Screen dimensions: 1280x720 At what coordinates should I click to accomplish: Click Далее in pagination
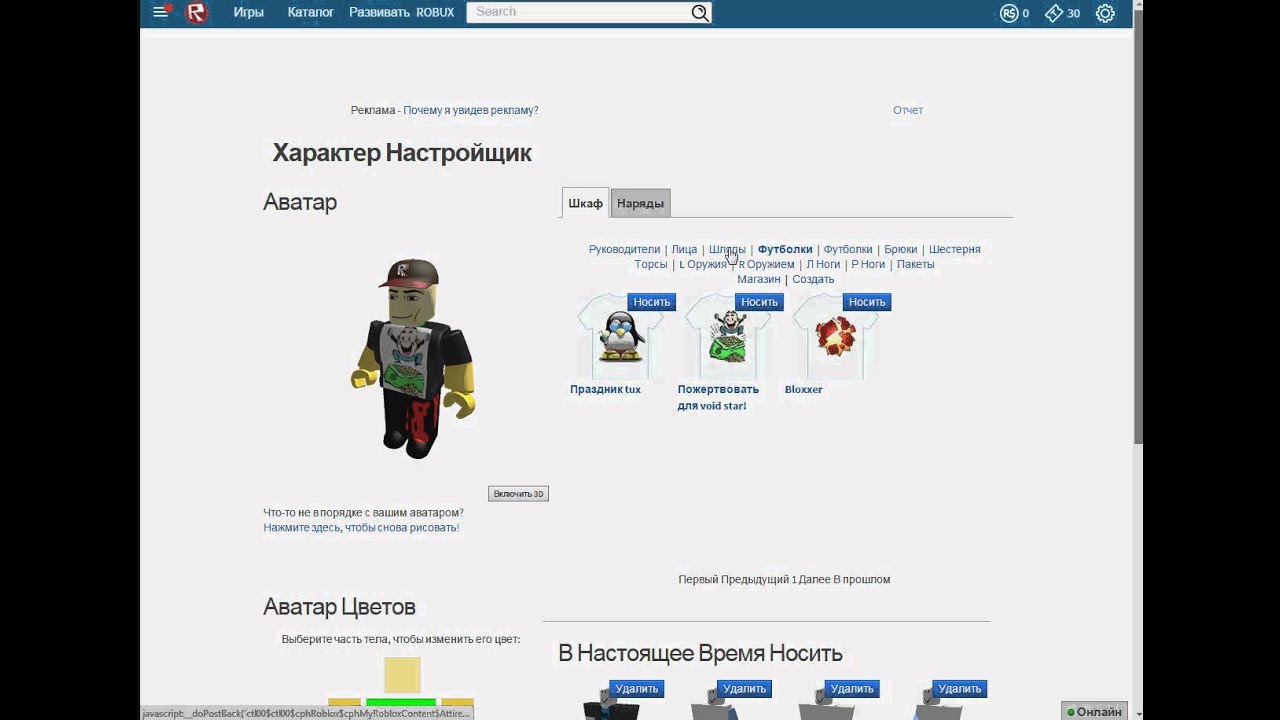pos(814,579)
